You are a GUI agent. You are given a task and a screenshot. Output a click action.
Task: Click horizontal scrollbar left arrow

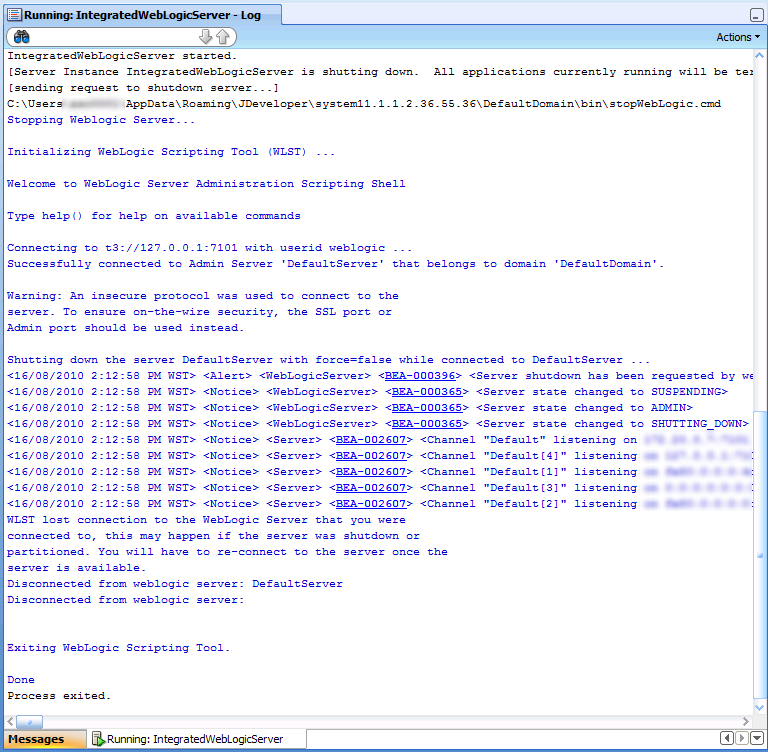point(10,721)
